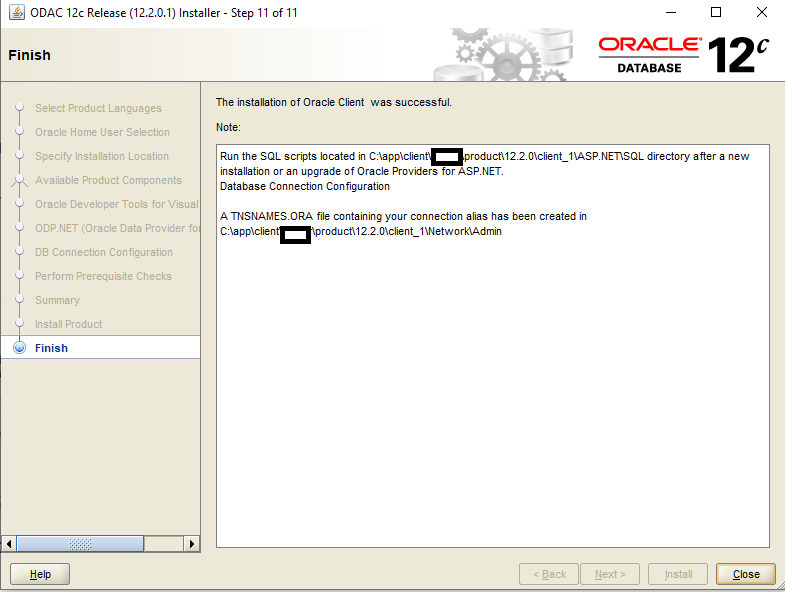Click the sidebar scroll left arrow

(9, 543)
